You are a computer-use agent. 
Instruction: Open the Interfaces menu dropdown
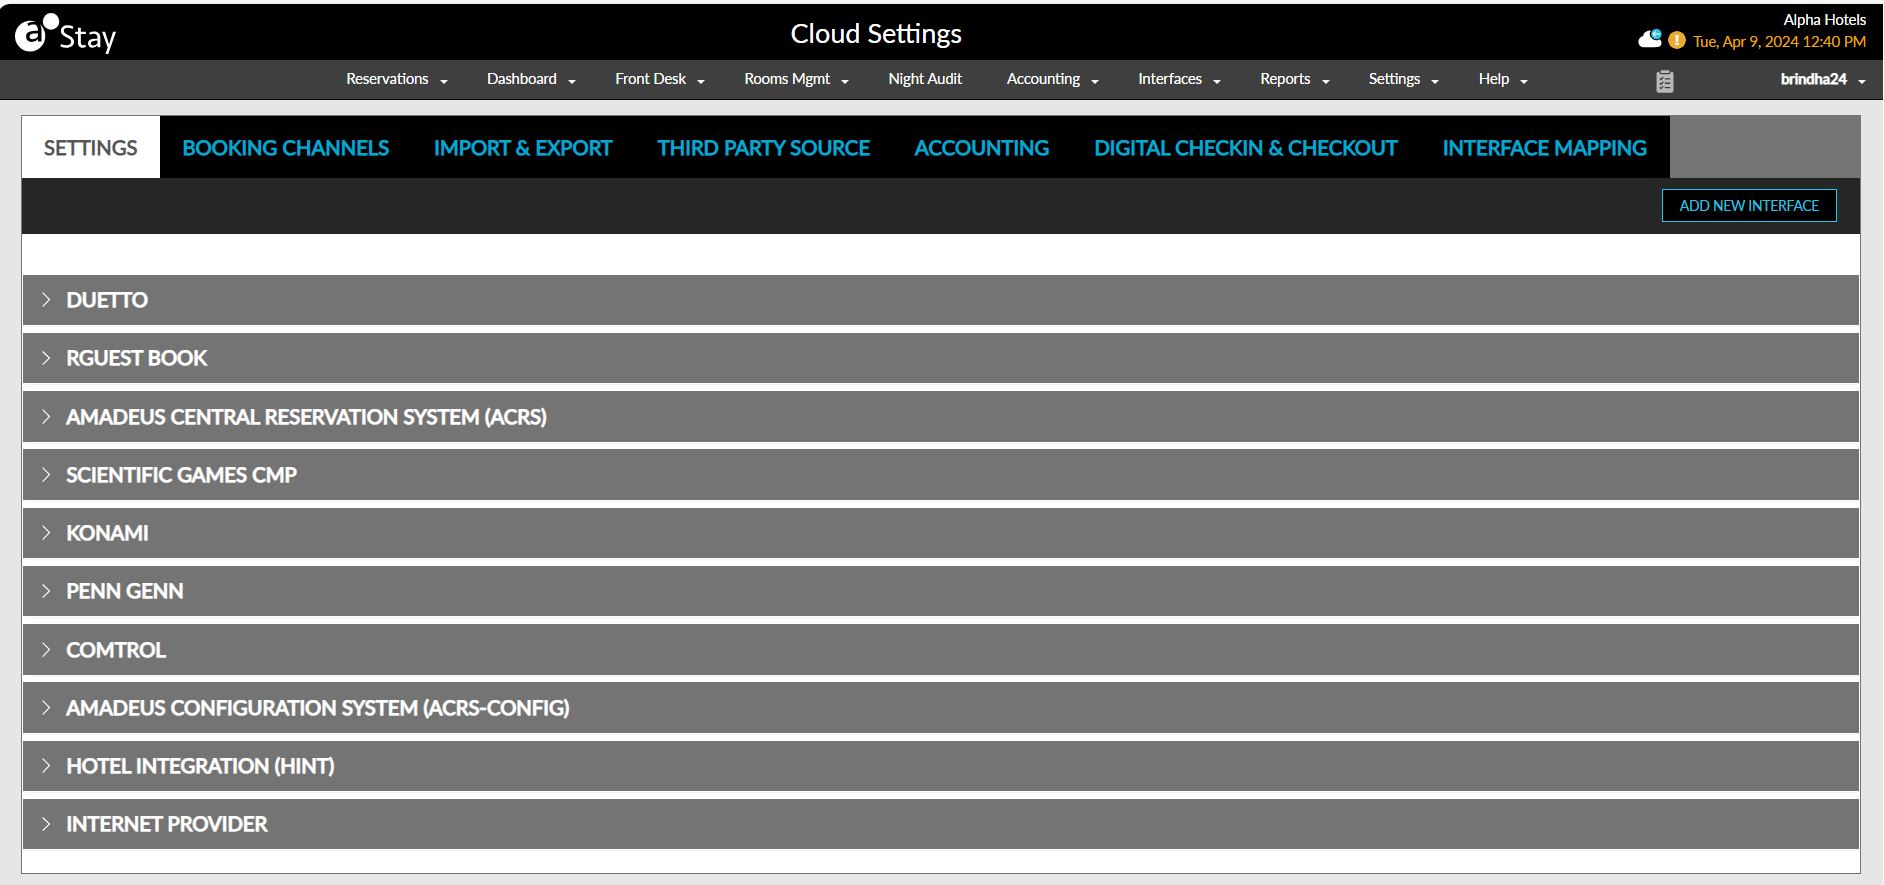(x=1178, y=79)
